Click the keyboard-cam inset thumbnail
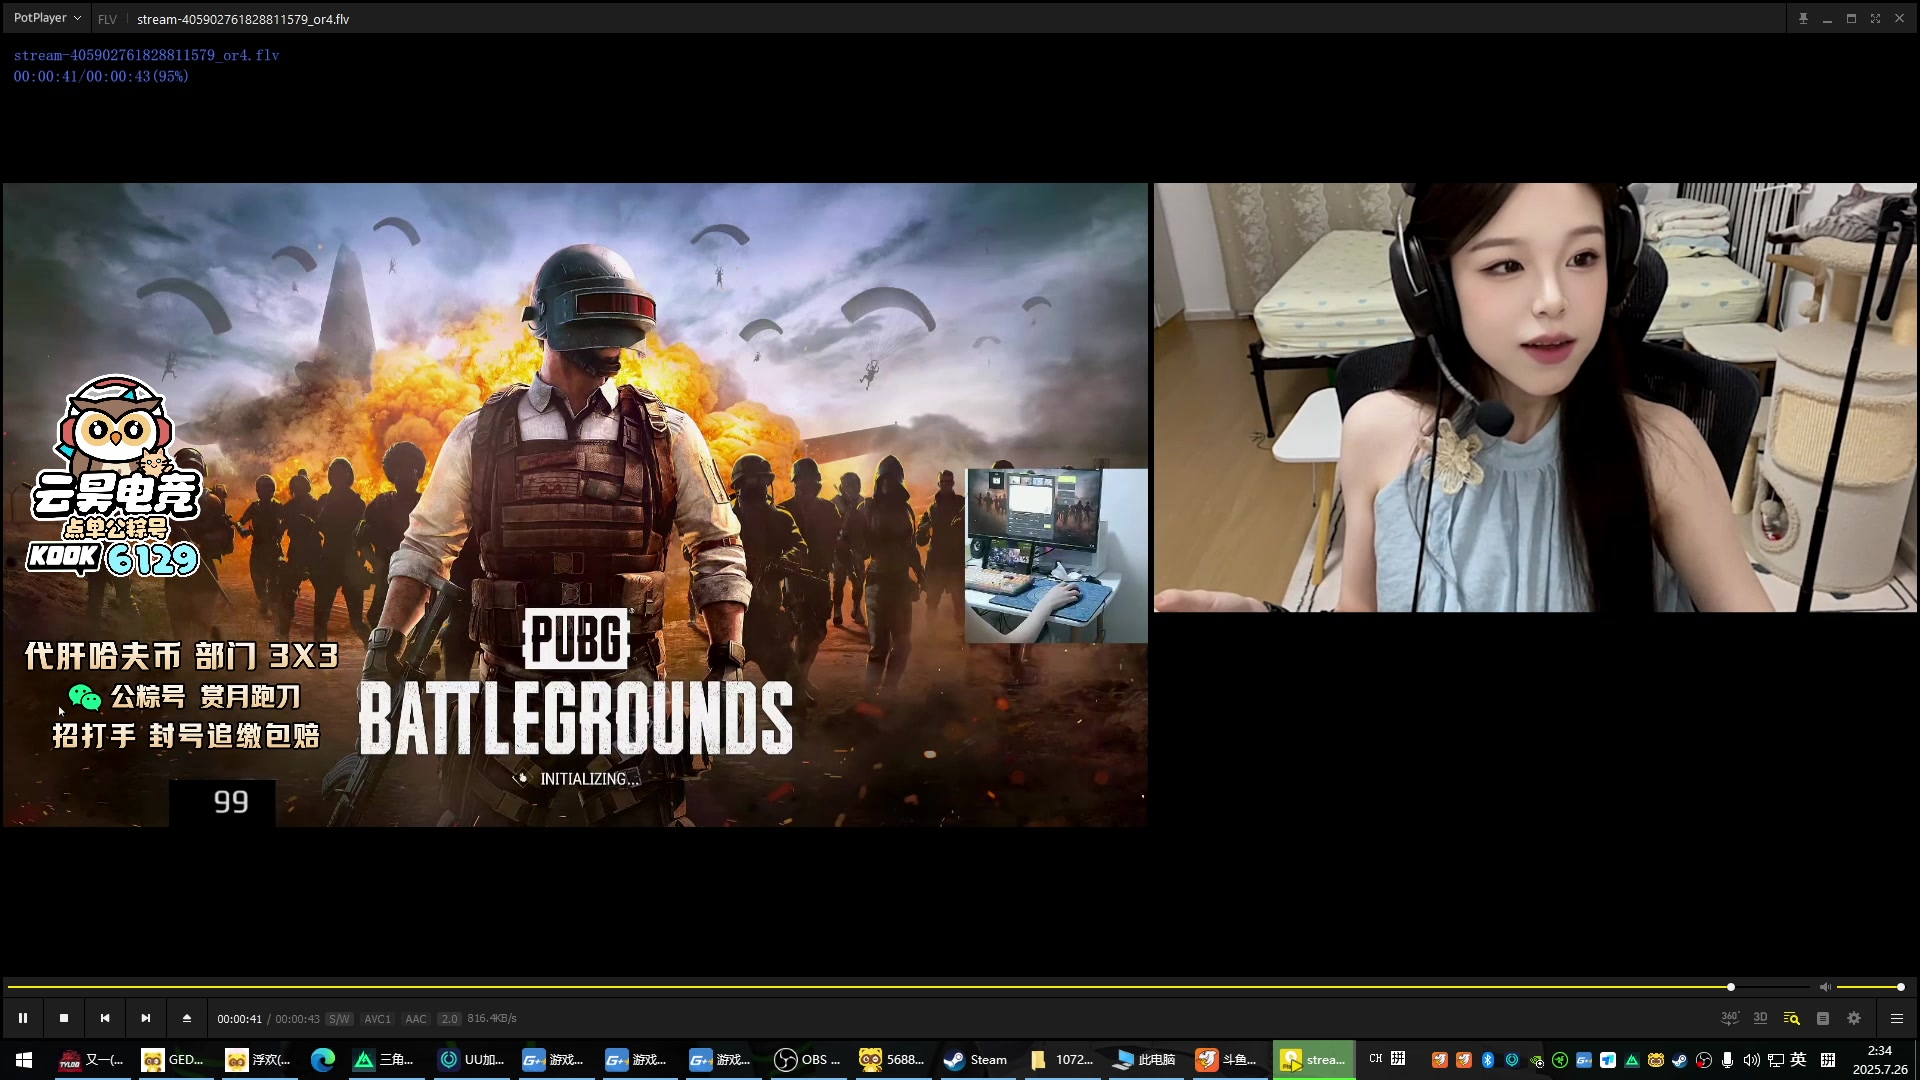 point(1056,555)
